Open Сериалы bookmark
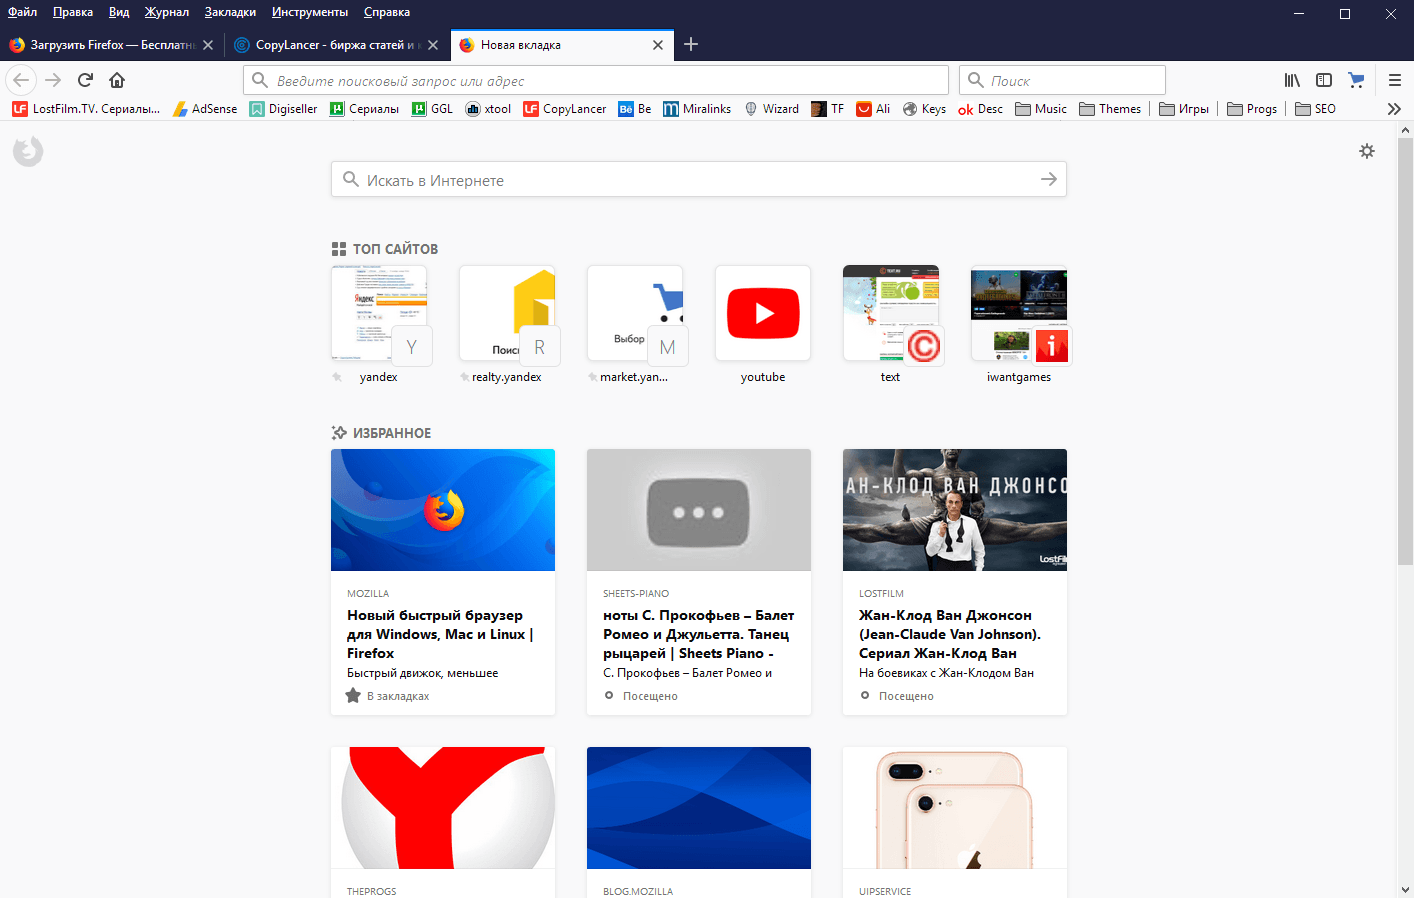1414x898 pixels. coord(364,109)
